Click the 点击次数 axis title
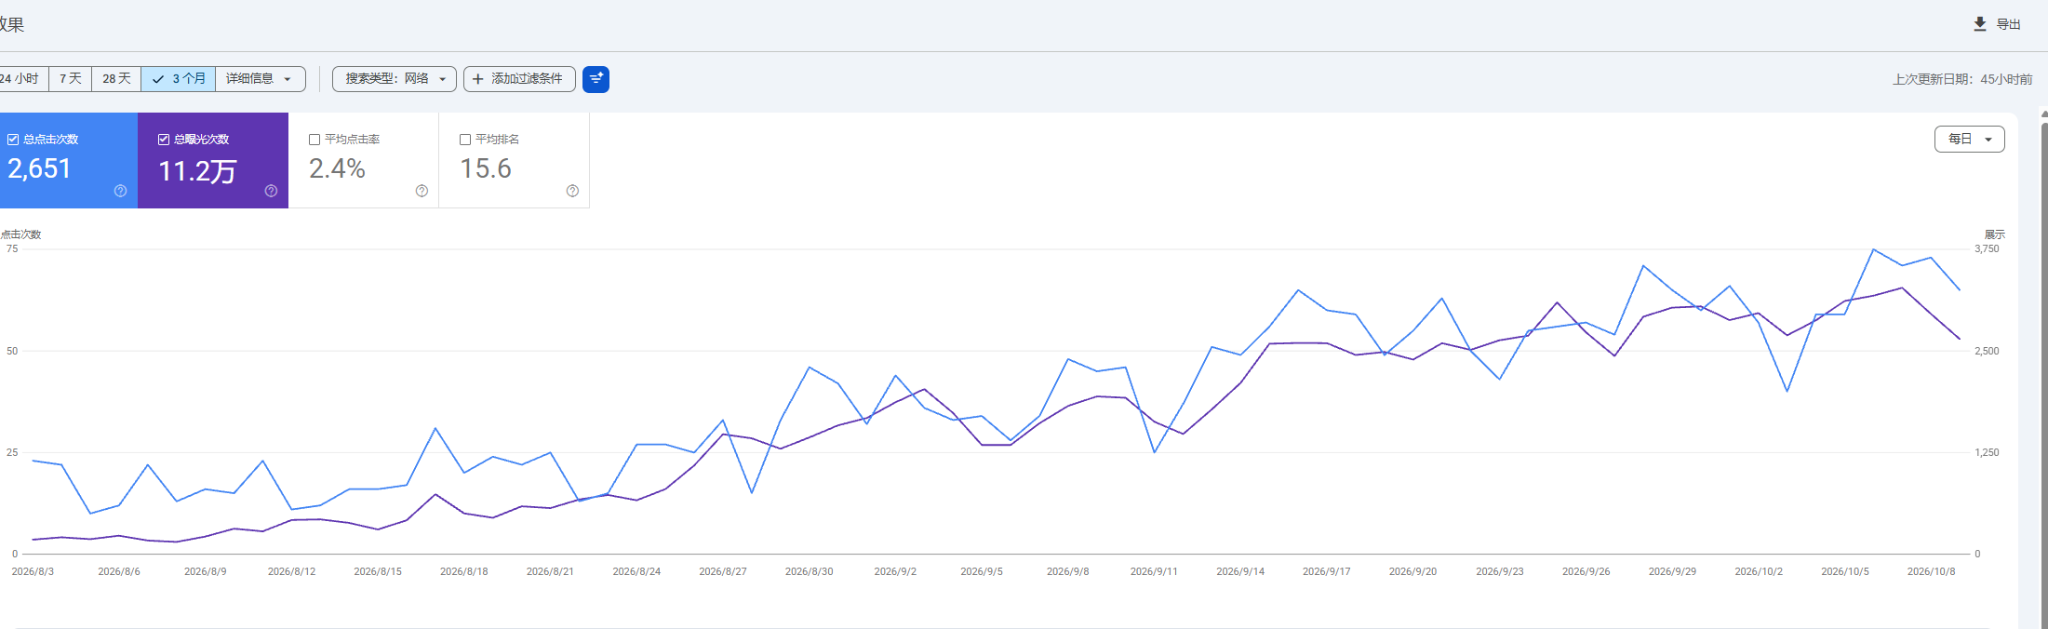Image resolution: width=2048 pixels, height=629 pixels. (x=21, y=235)
